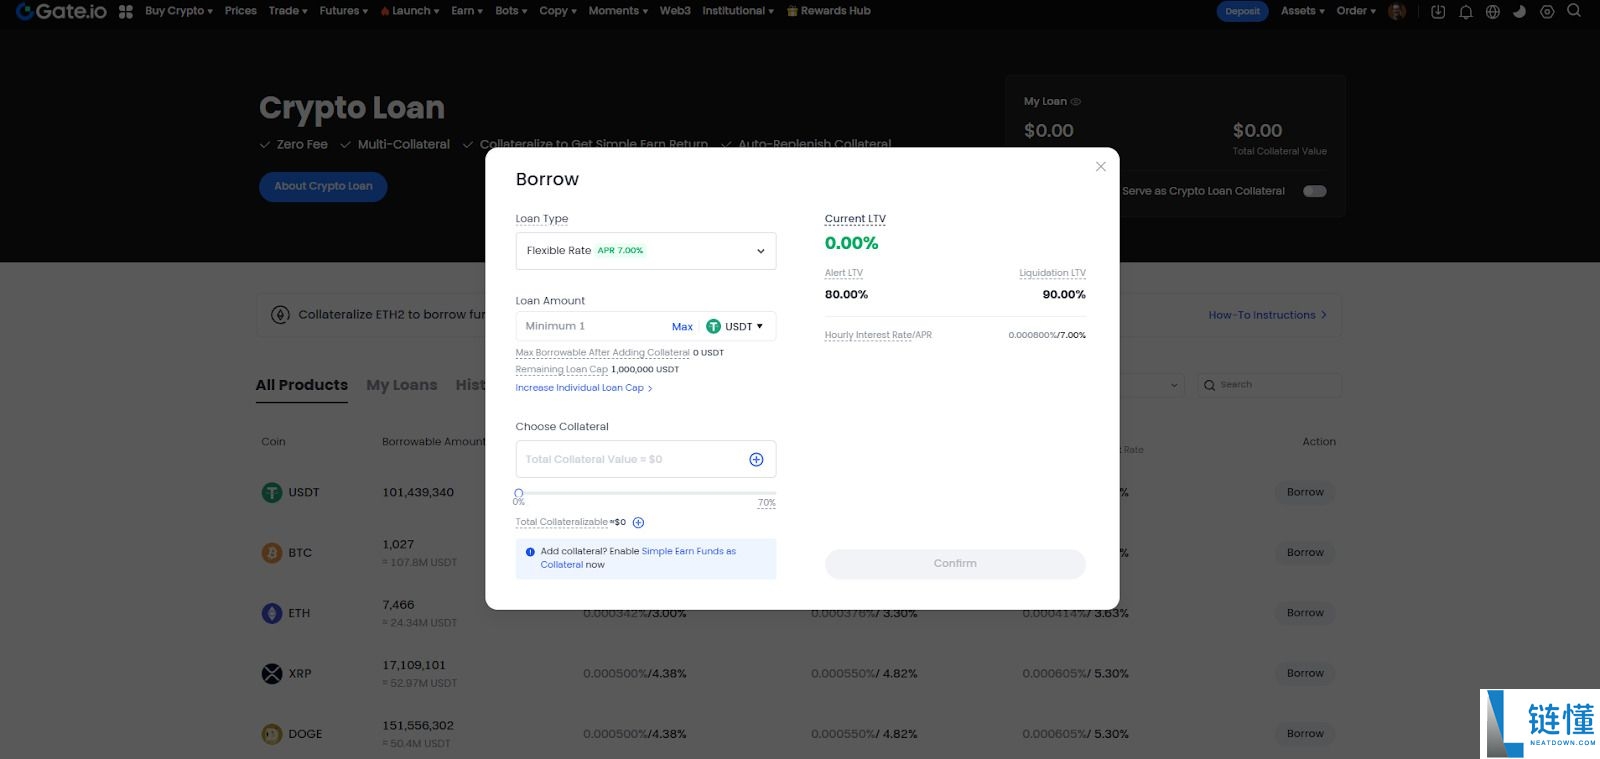Expand the Order menu
1600x759 pixels.
1356,11
